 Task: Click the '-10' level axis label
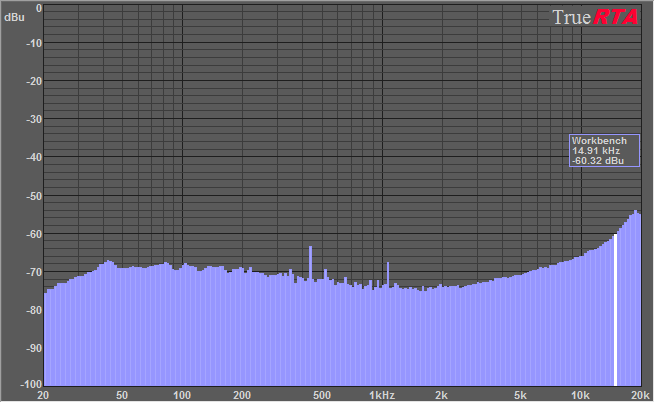(x=34, y=43)
